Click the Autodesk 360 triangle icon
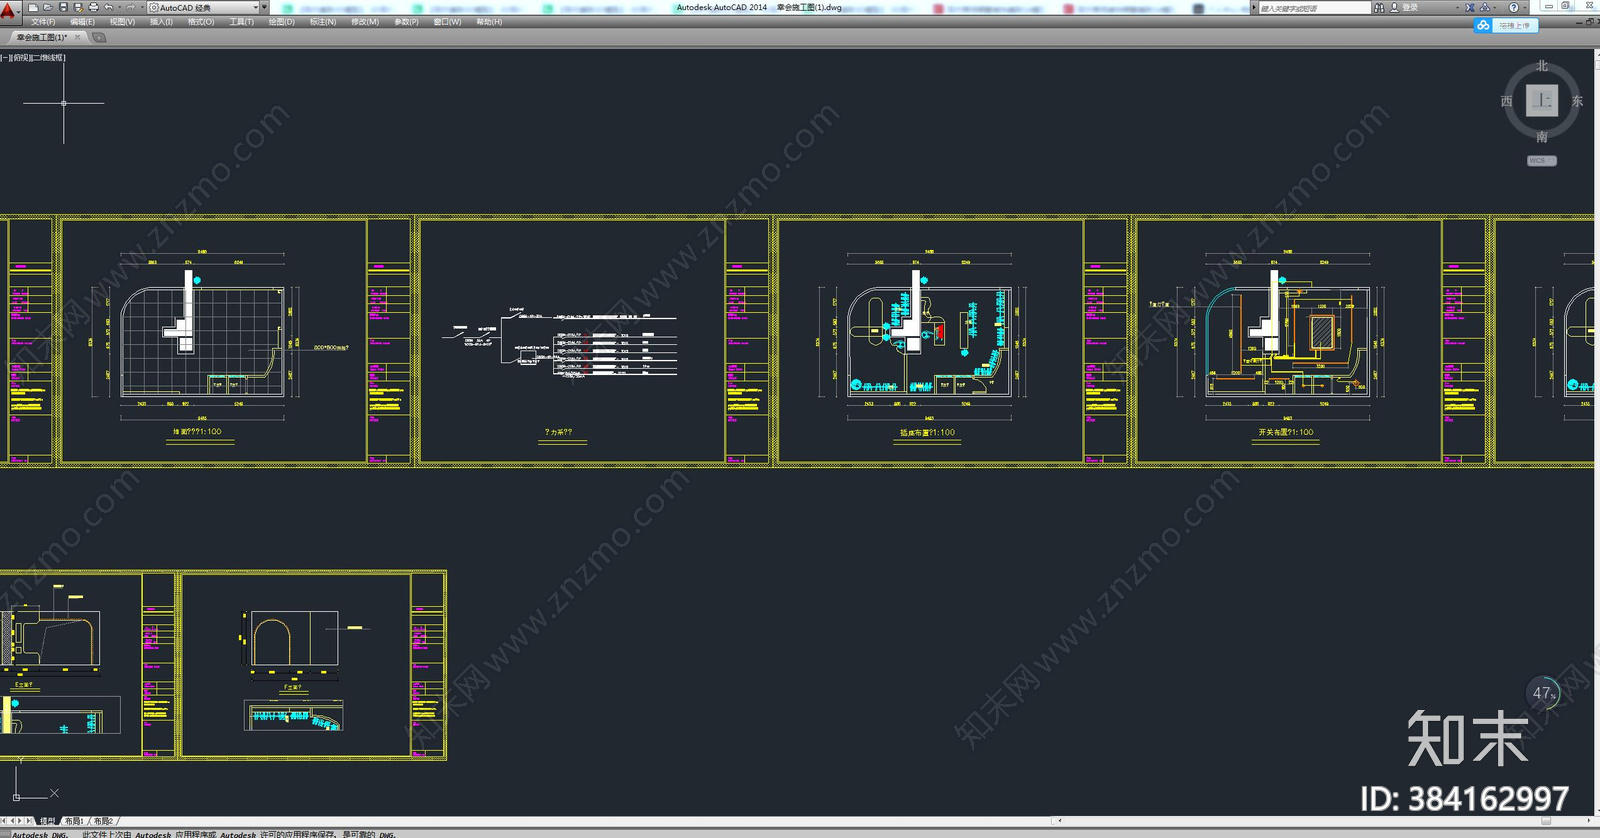The image size is (1600, 838). [1484, 7]
